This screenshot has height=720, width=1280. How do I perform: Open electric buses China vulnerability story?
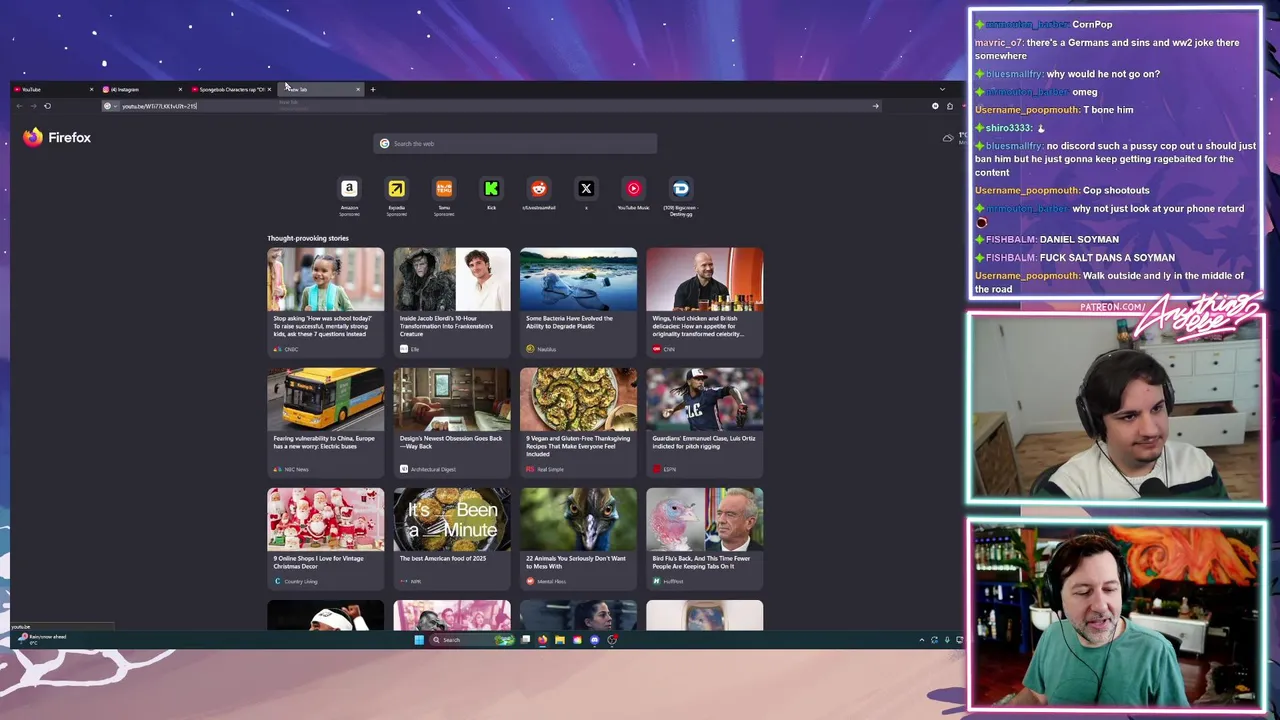coord(325,422)
